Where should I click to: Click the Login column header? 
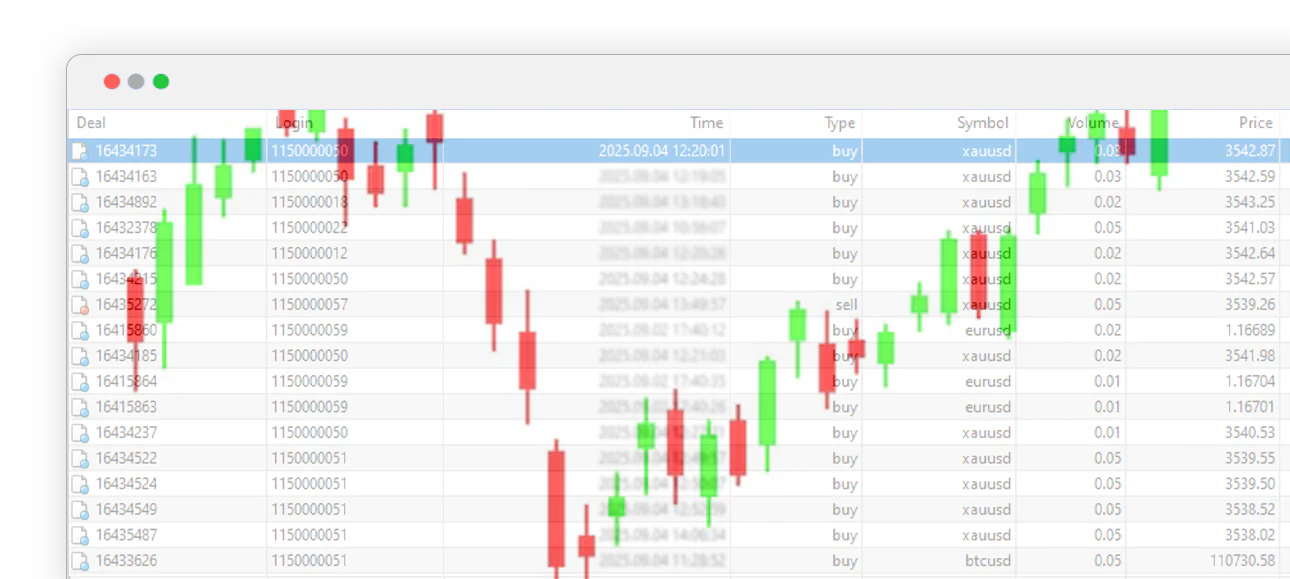[296, 122]
